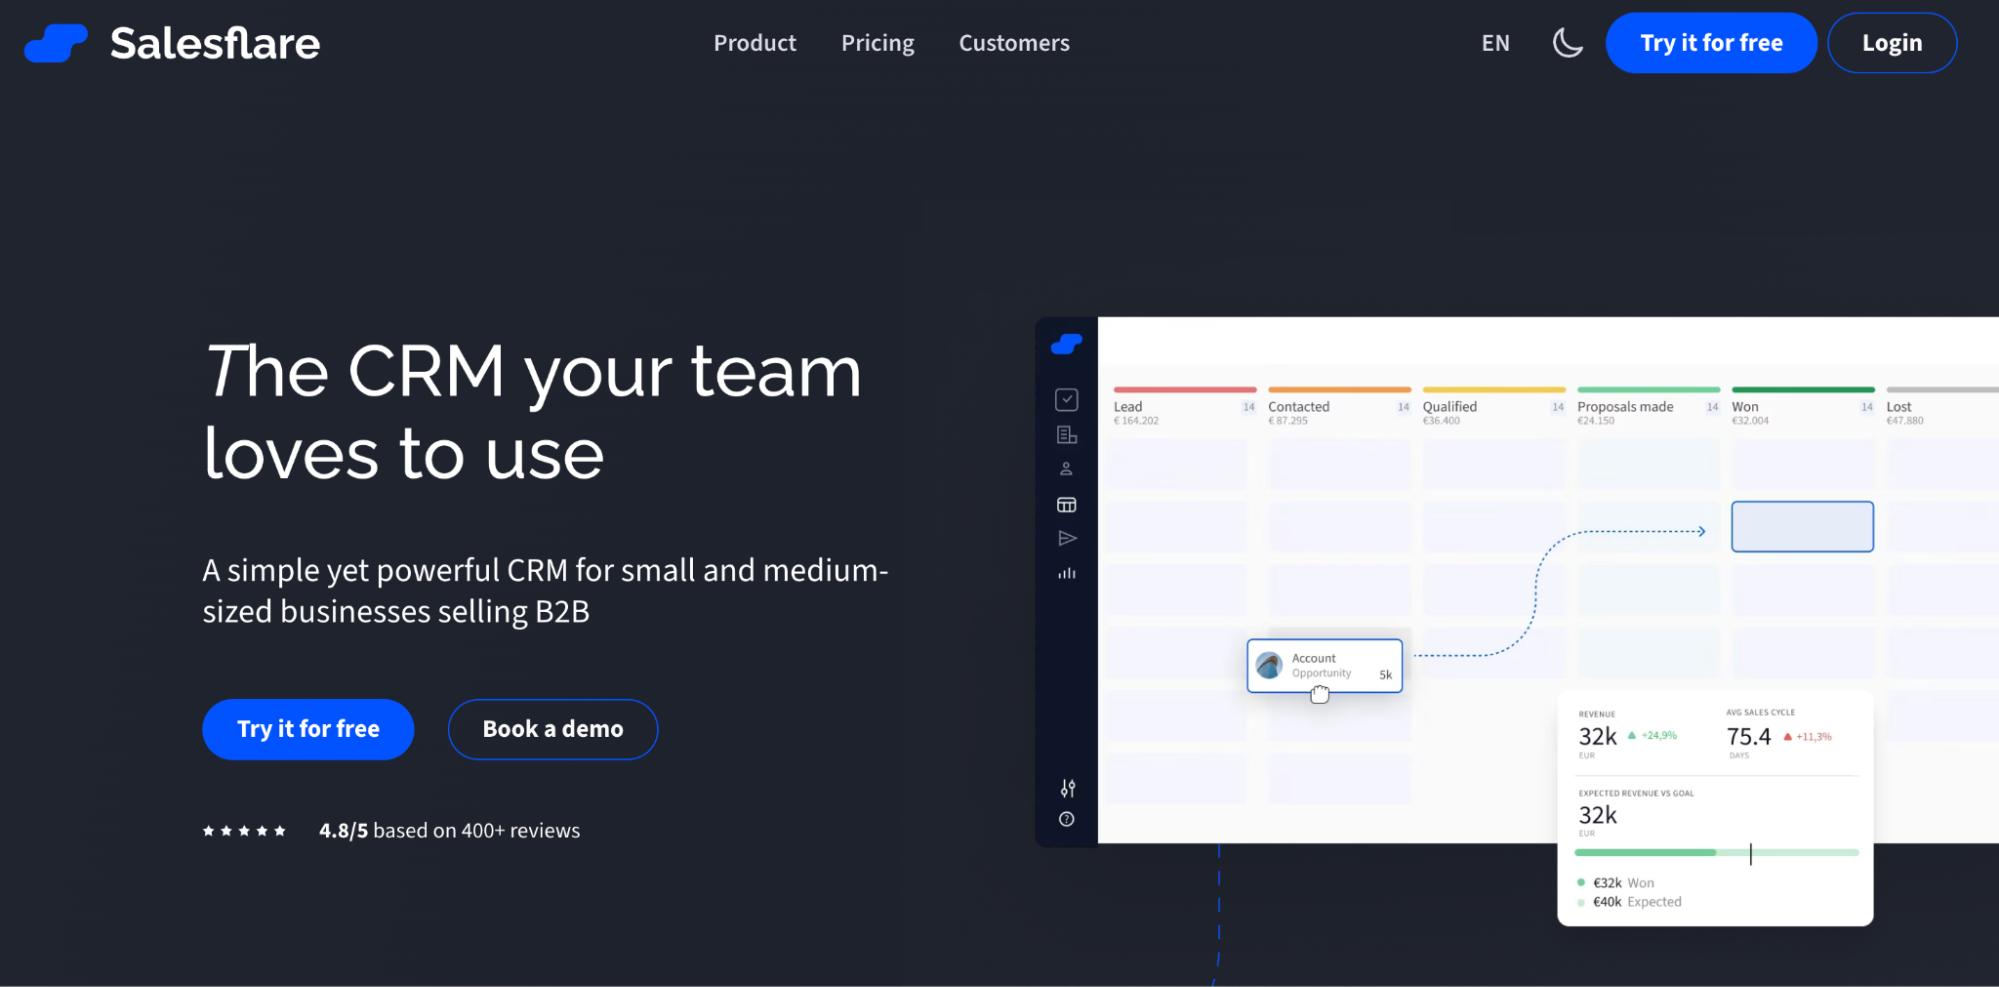Open the Customers menu
1999x987 pixels.
point(1014,43)
